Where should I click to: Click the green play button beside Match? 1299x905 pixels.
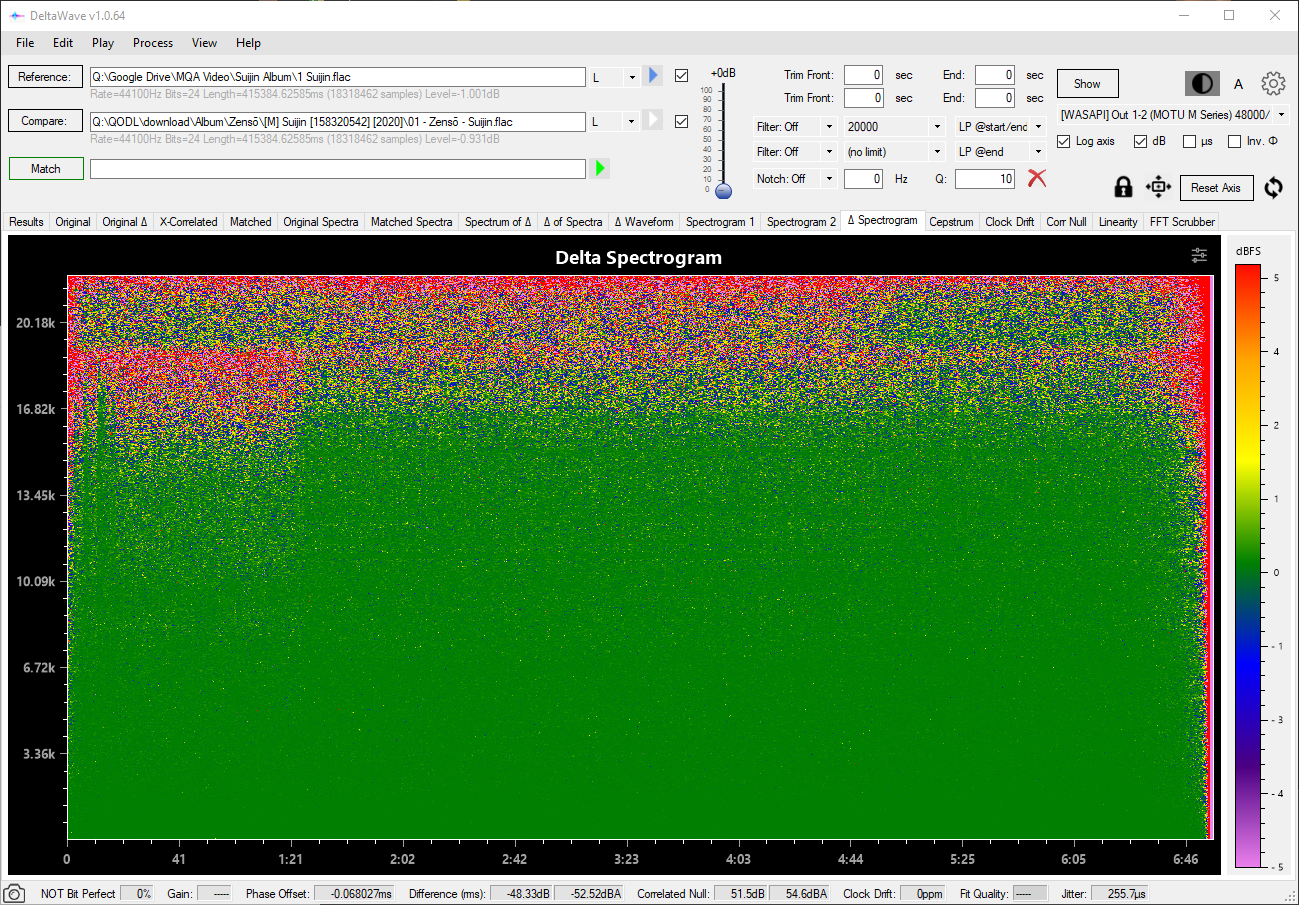point(600,168)
